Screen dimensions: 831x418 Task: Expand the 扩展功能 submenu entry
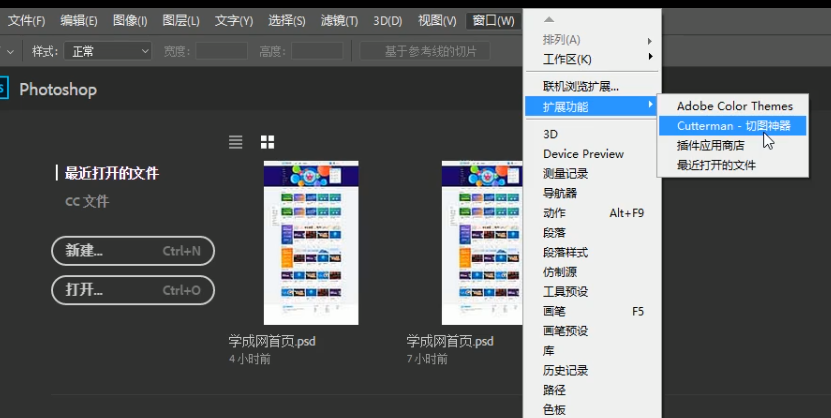click(590, 107)
